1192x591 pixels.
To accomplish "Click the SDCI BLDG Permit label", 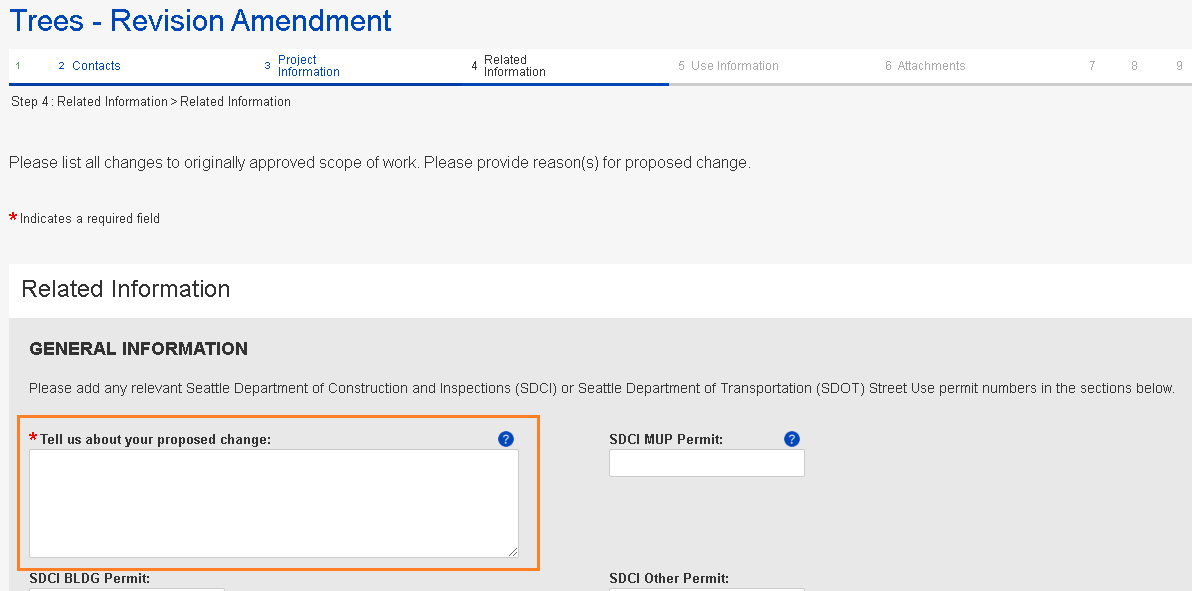I will [x=89, y=578].
